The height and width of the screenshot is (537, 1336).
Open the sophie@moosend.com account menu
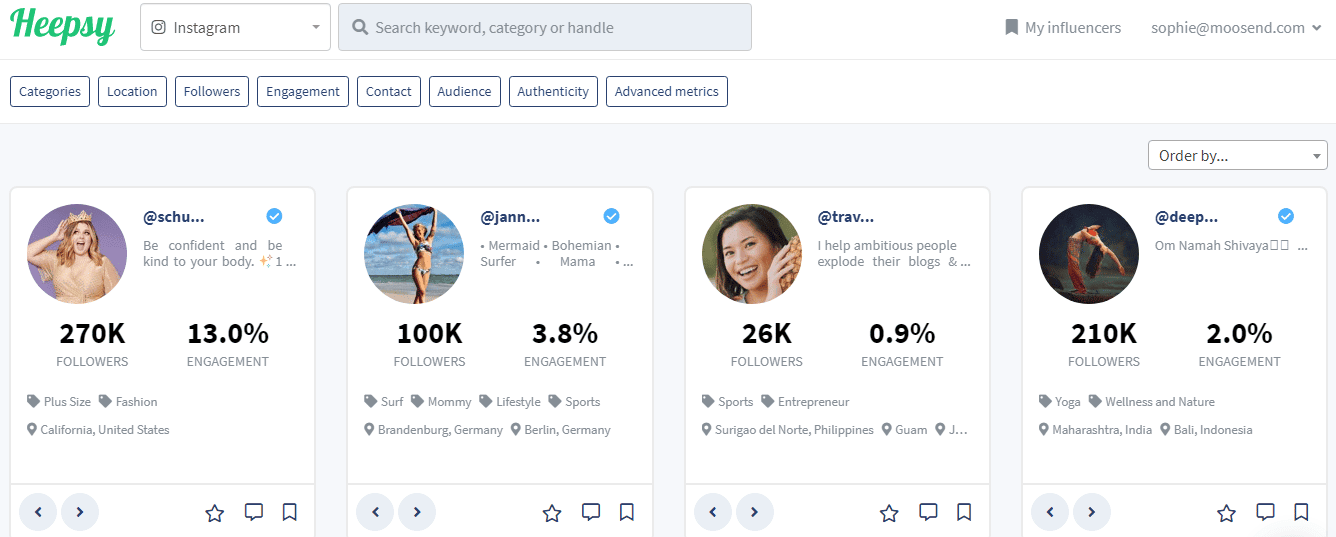pos(1235,28)
